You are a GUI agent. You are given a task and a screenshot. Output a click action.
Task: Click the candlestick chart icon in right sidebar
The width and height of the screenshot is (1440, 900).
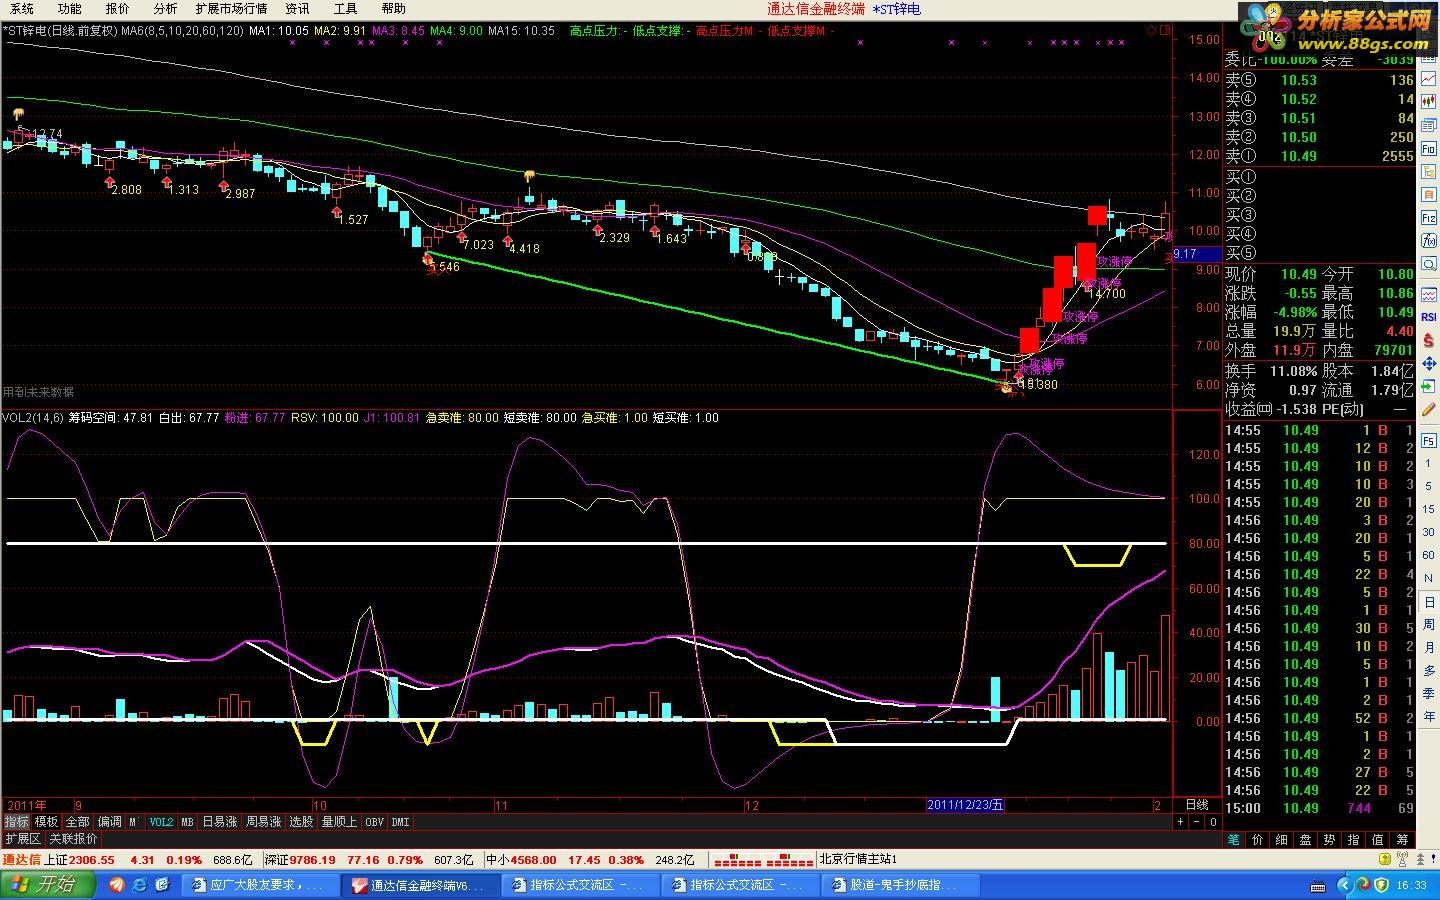click(1429, 101)
